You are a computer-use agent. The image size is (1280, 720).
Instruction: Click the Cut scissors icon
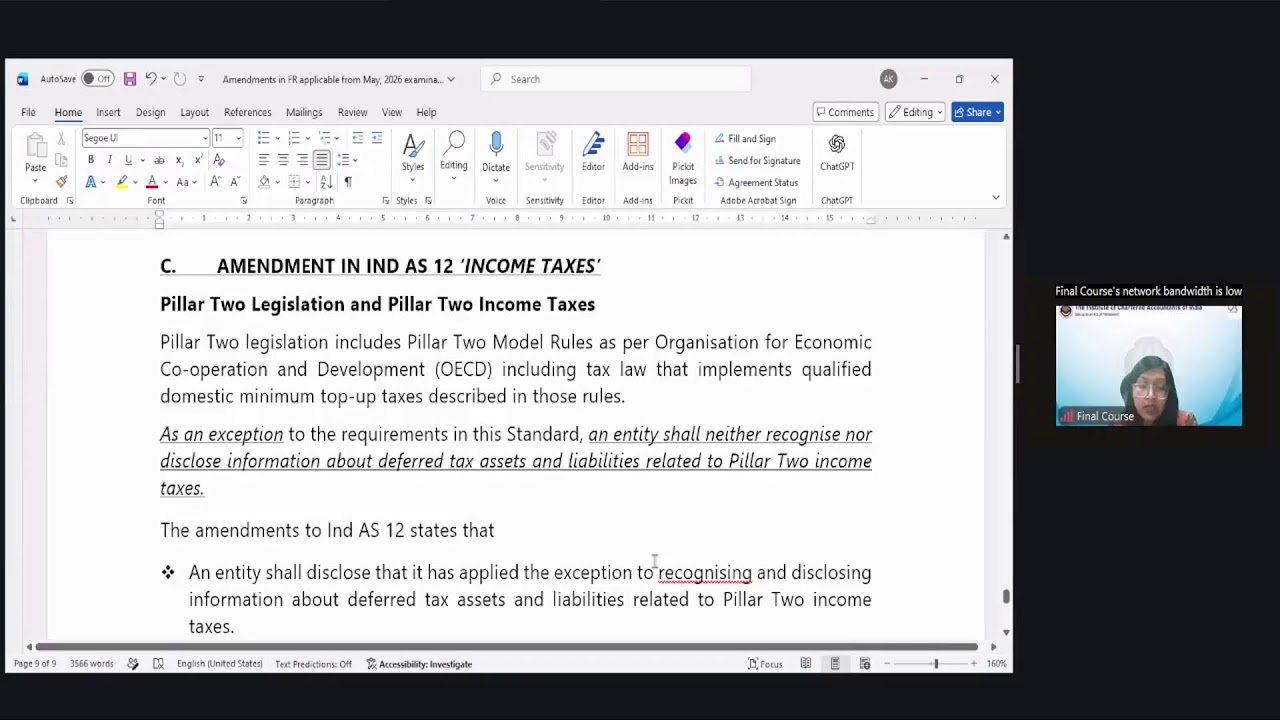pos(61,139)
